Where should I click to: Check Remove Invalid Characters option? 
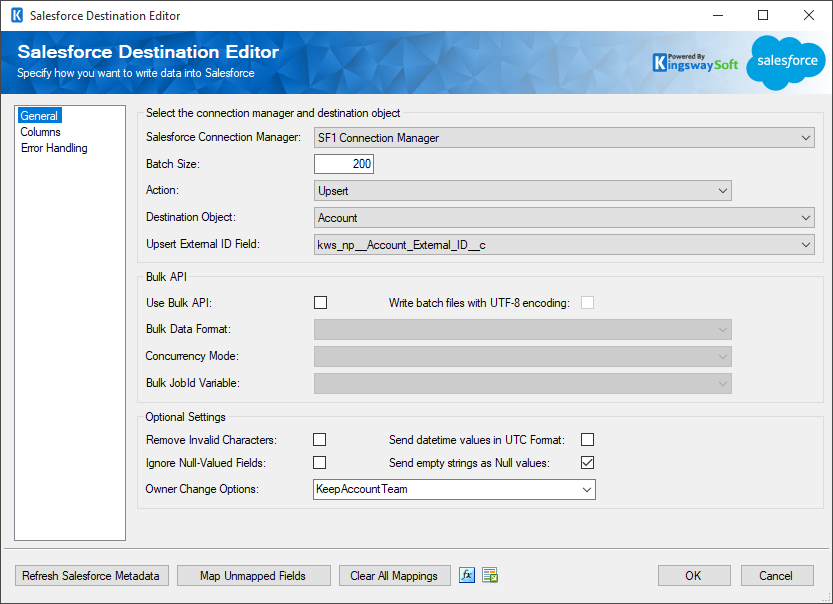point(319,440)
